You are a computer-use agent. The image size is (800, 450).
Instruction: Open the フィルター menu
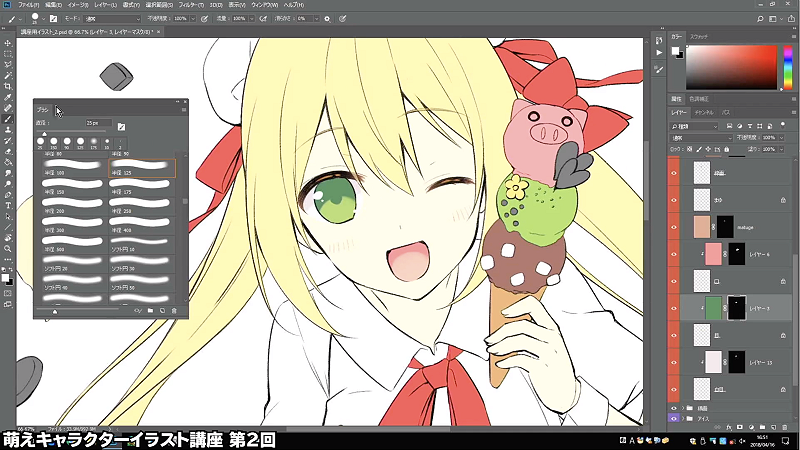tap(191, 5)
